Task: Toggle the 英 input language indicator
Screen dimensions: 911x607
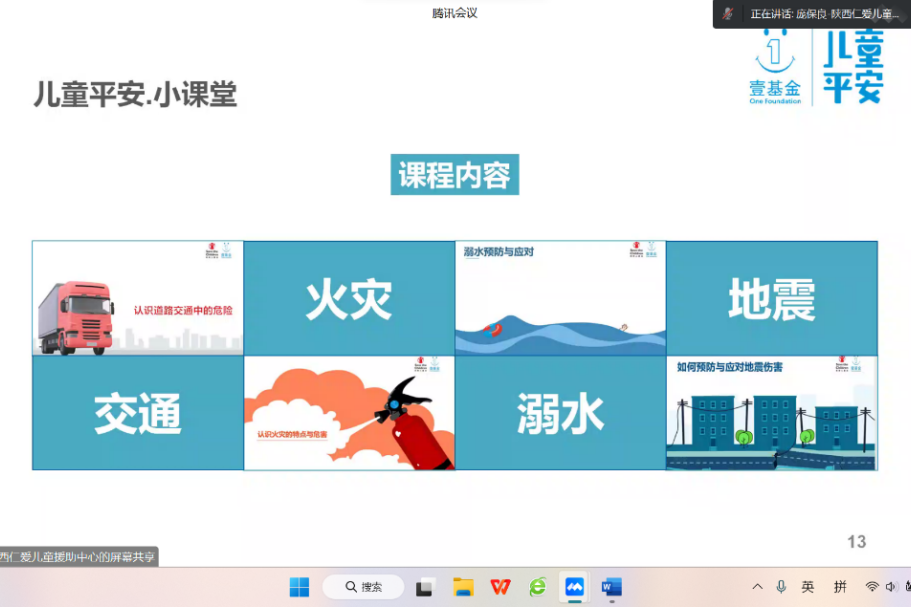Action: [808, 587]
